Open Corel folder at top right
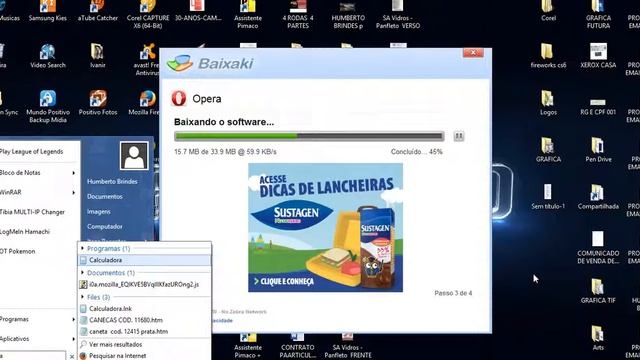Image resolution: width=640 pixels, height=360 pixels. pos(548,11)
